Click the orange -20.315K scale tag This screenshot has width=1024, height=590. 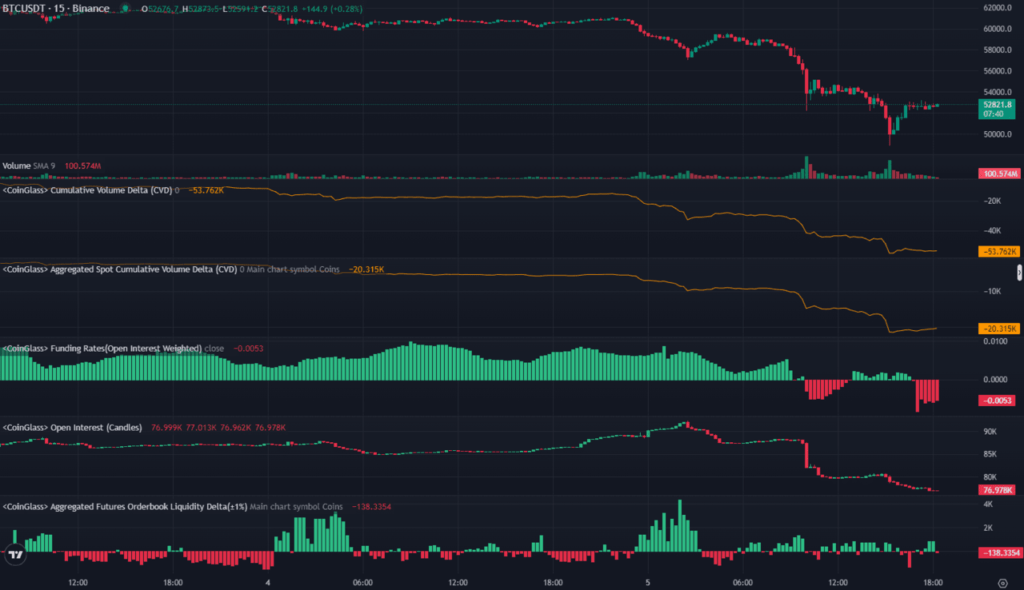pos(999,329)
